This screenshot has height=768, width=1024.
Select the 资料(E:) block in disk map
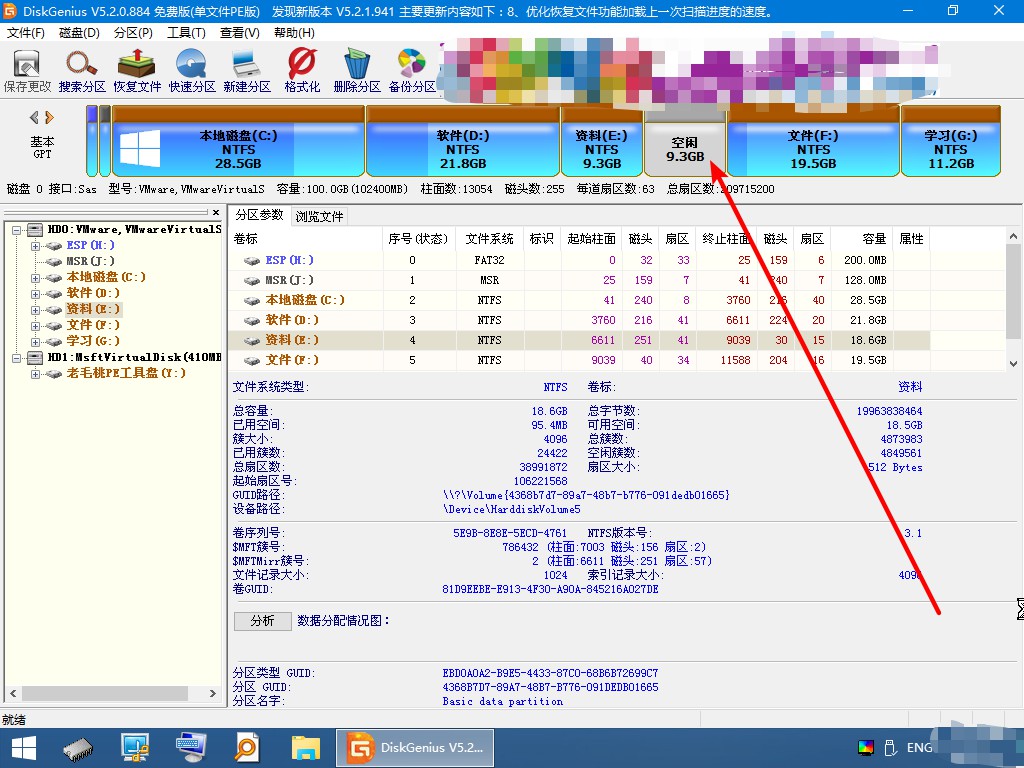point(601,142)
